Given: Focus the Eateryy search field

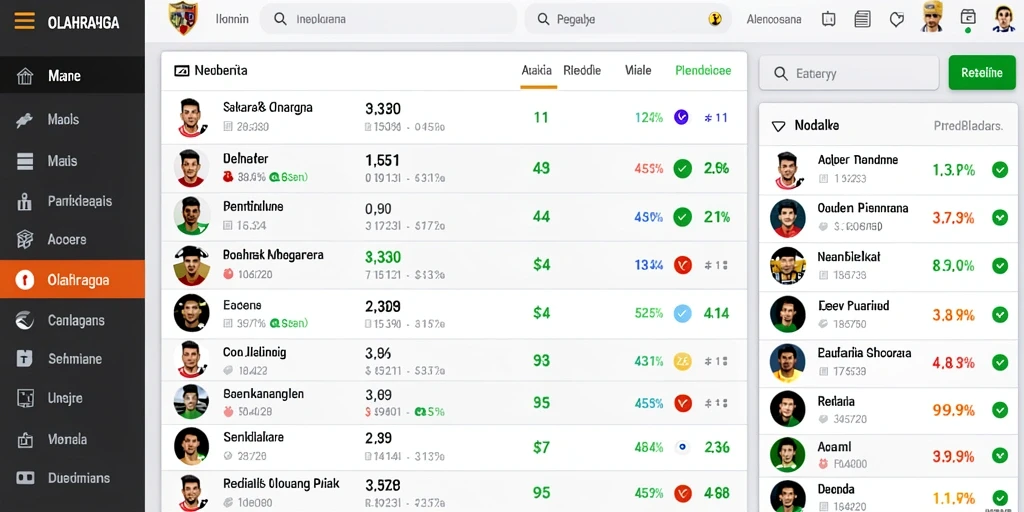Looking at the screenshot, I should click(848, 73).
